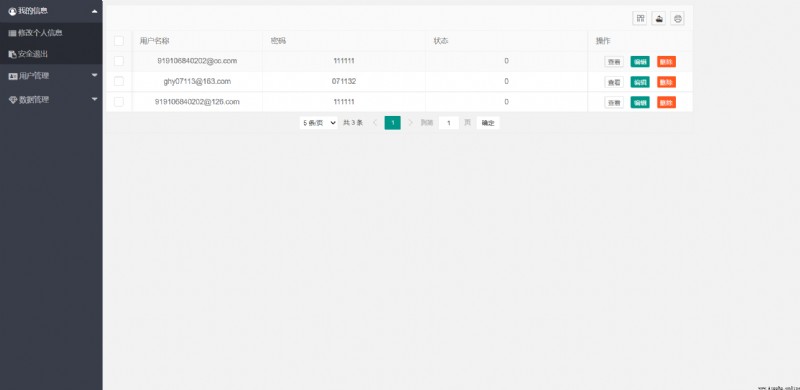
Task: Collapse the 我的信息 menu arrow
Action: (x=94, y=11)
